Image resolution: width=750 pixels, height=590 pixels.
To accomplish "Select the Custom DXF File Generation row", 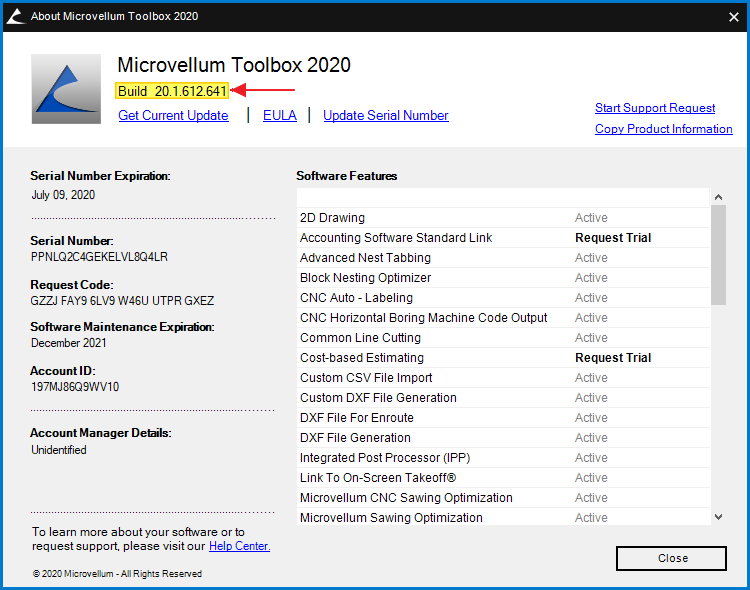I will click(x=503, y=398).
